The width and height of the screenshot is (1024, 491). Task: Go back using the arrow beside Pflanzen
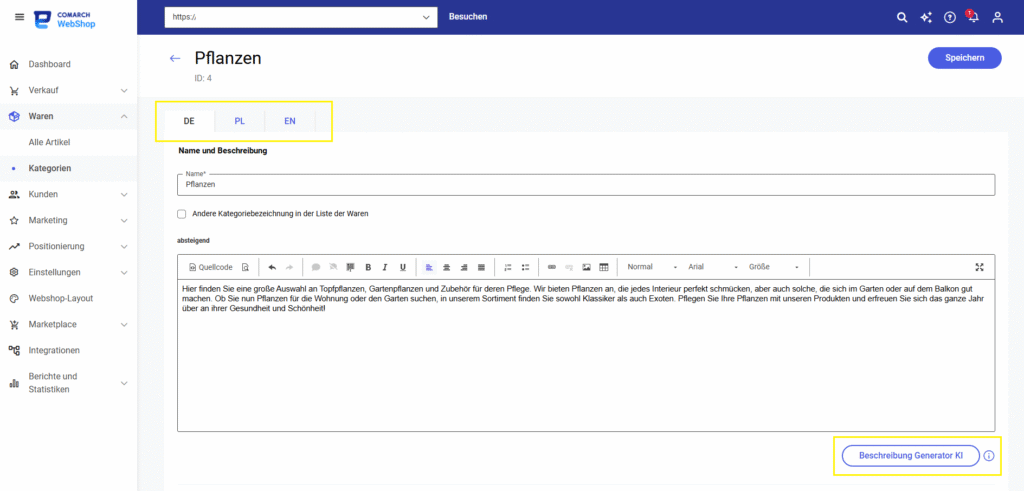(175, 58)
